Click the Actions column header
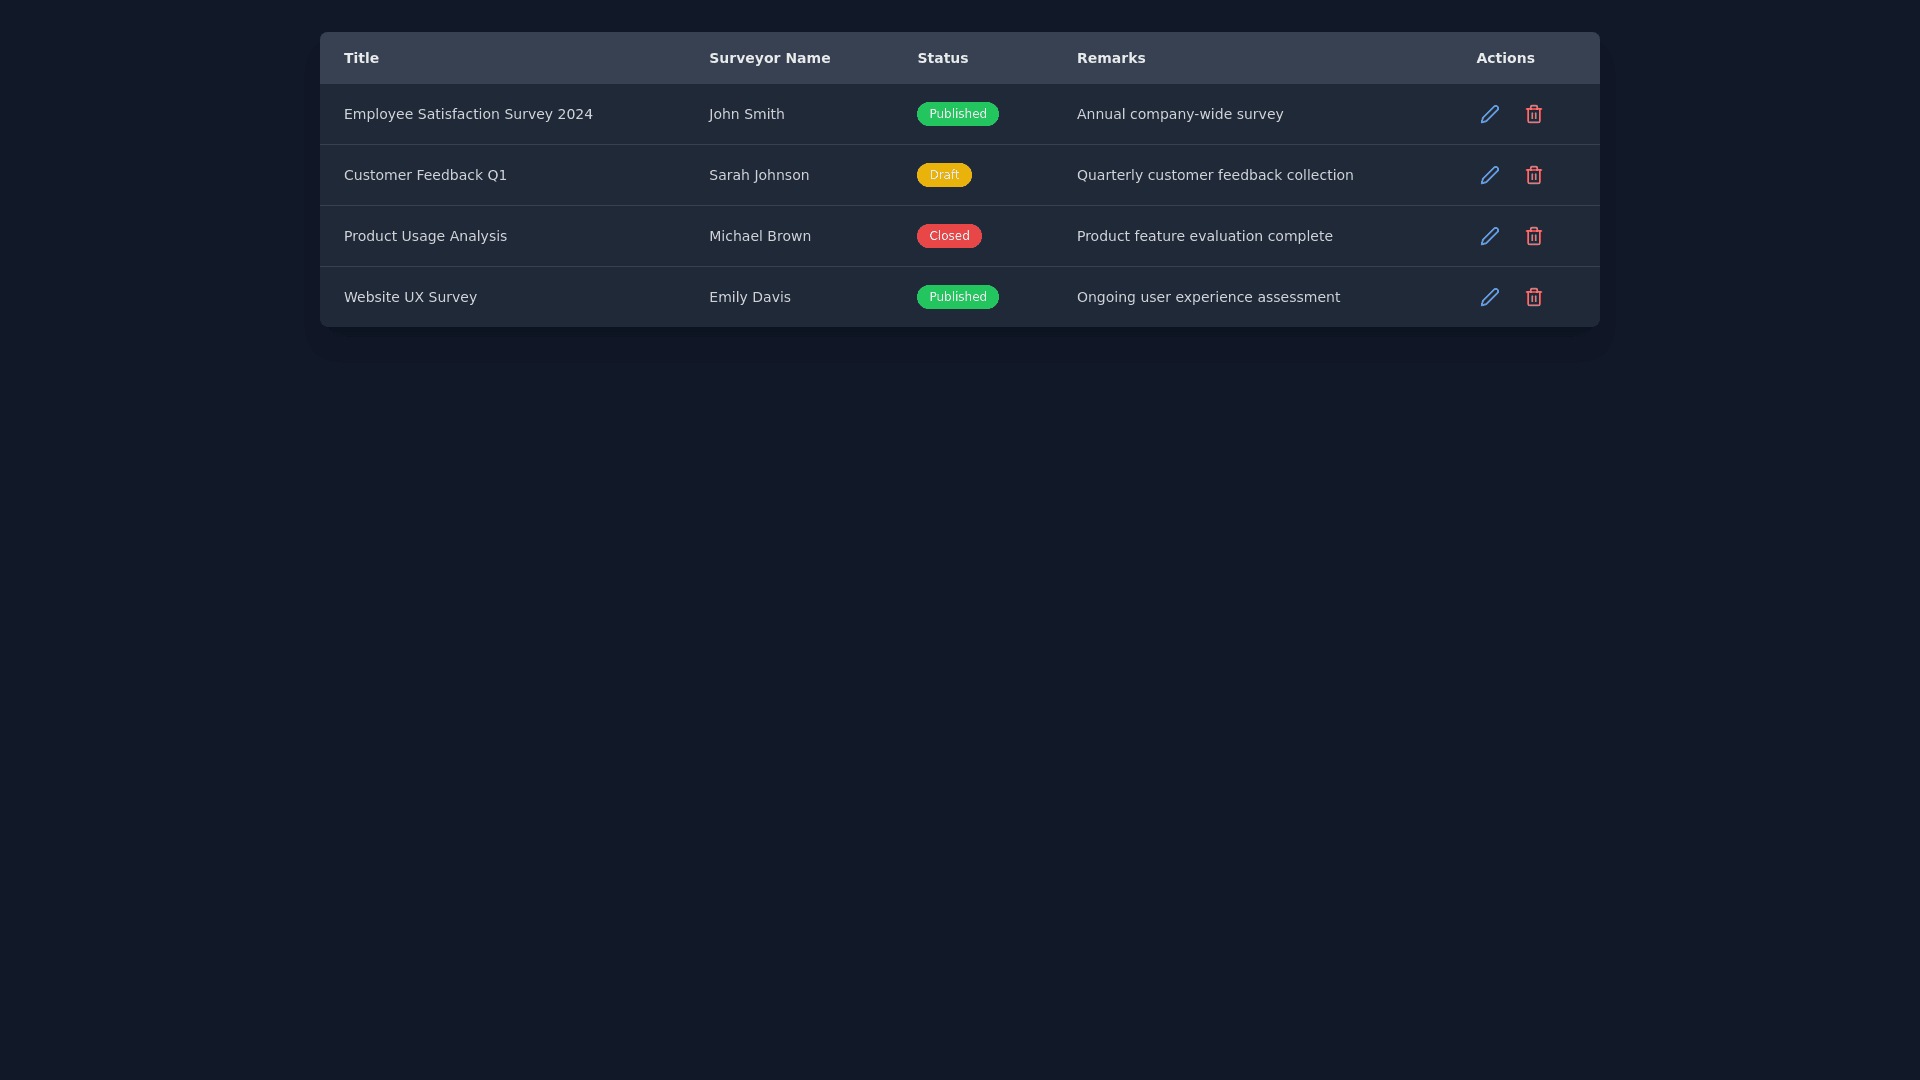Image resolution: width=1920 pixels, height=1080 pixels. click(x=1504, y=58)
